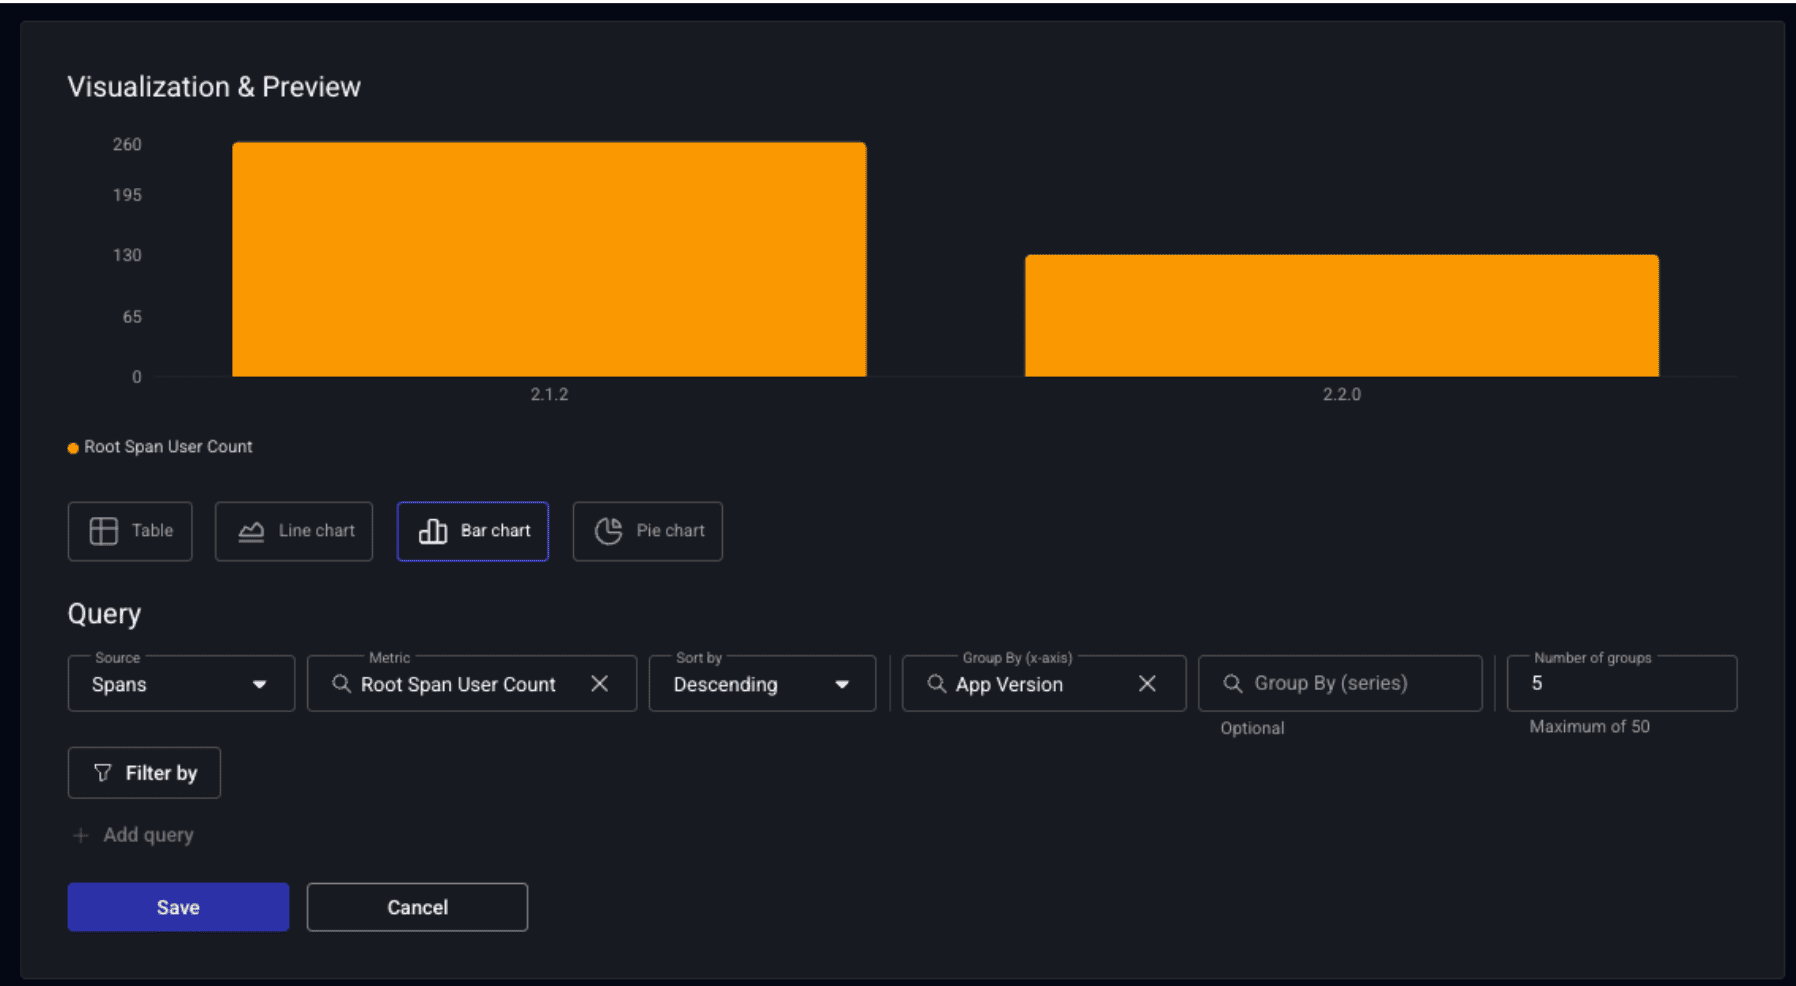Click the 2.1.2 bar in chart
1796x986 pixels.
pos(549,260)
